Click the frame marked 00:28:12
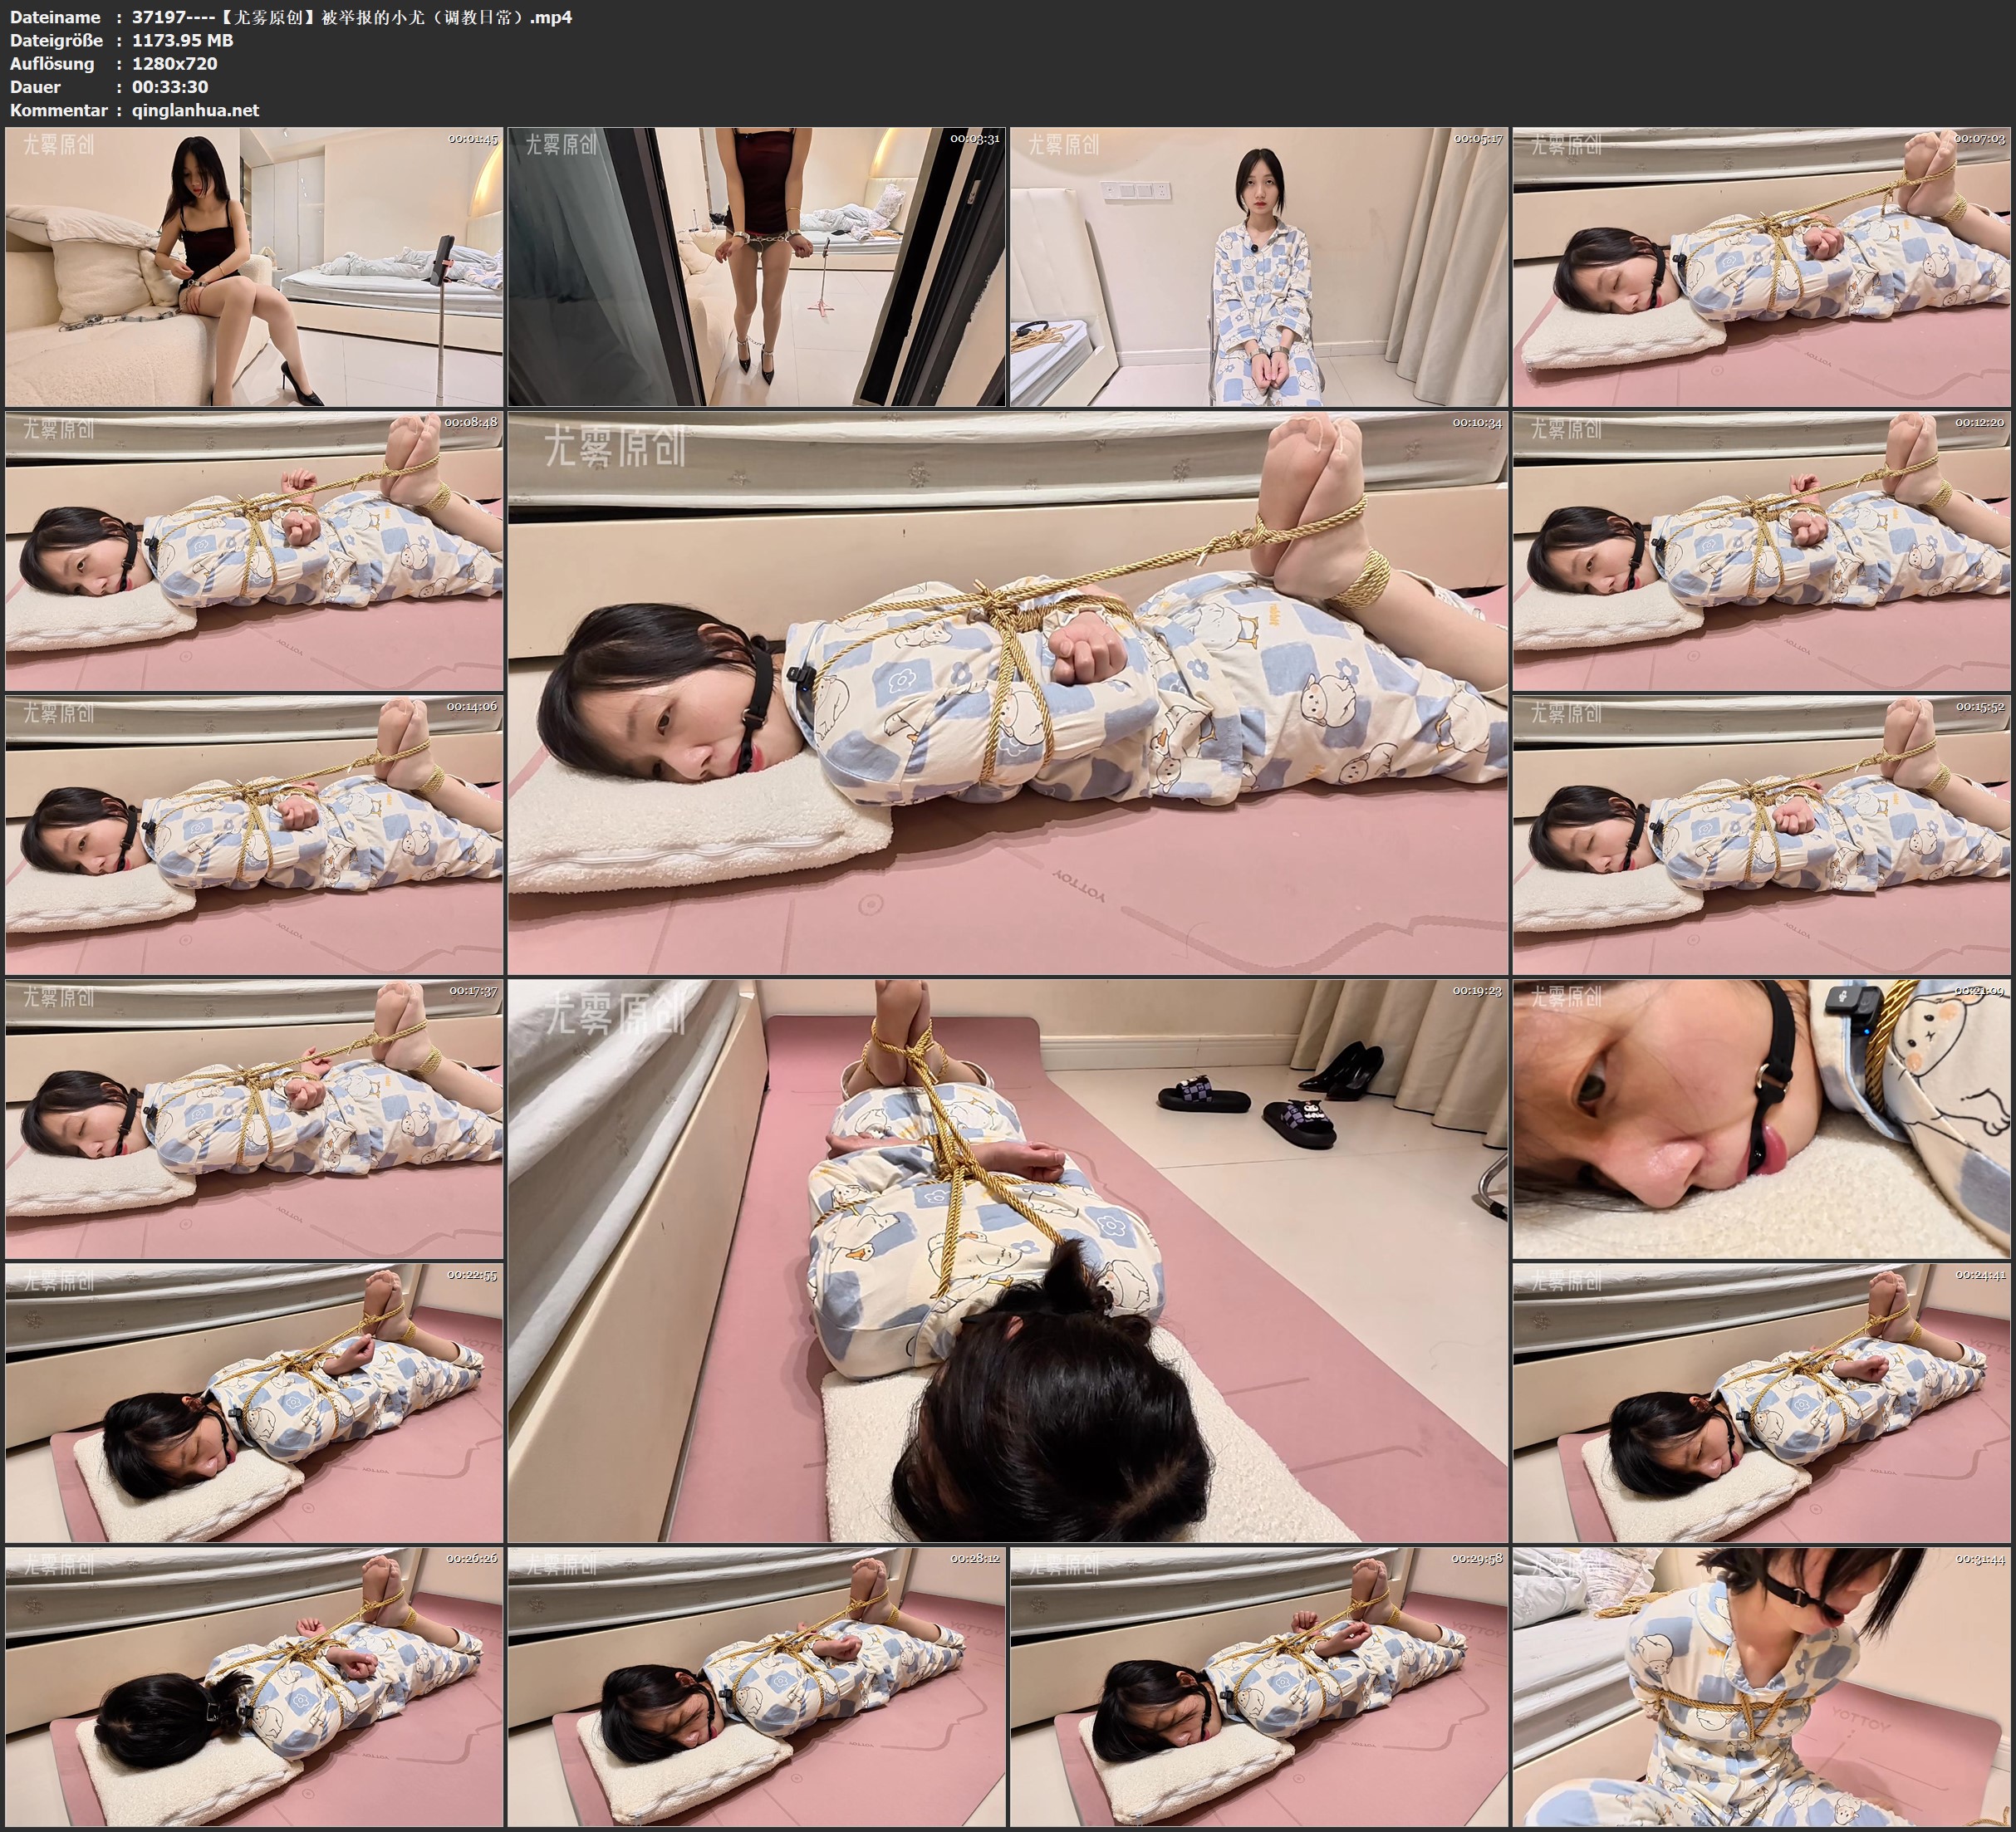Image resolution: width=2016 pixels, height=1832 pixels. pyautogui.click(x=757, y=1687)
